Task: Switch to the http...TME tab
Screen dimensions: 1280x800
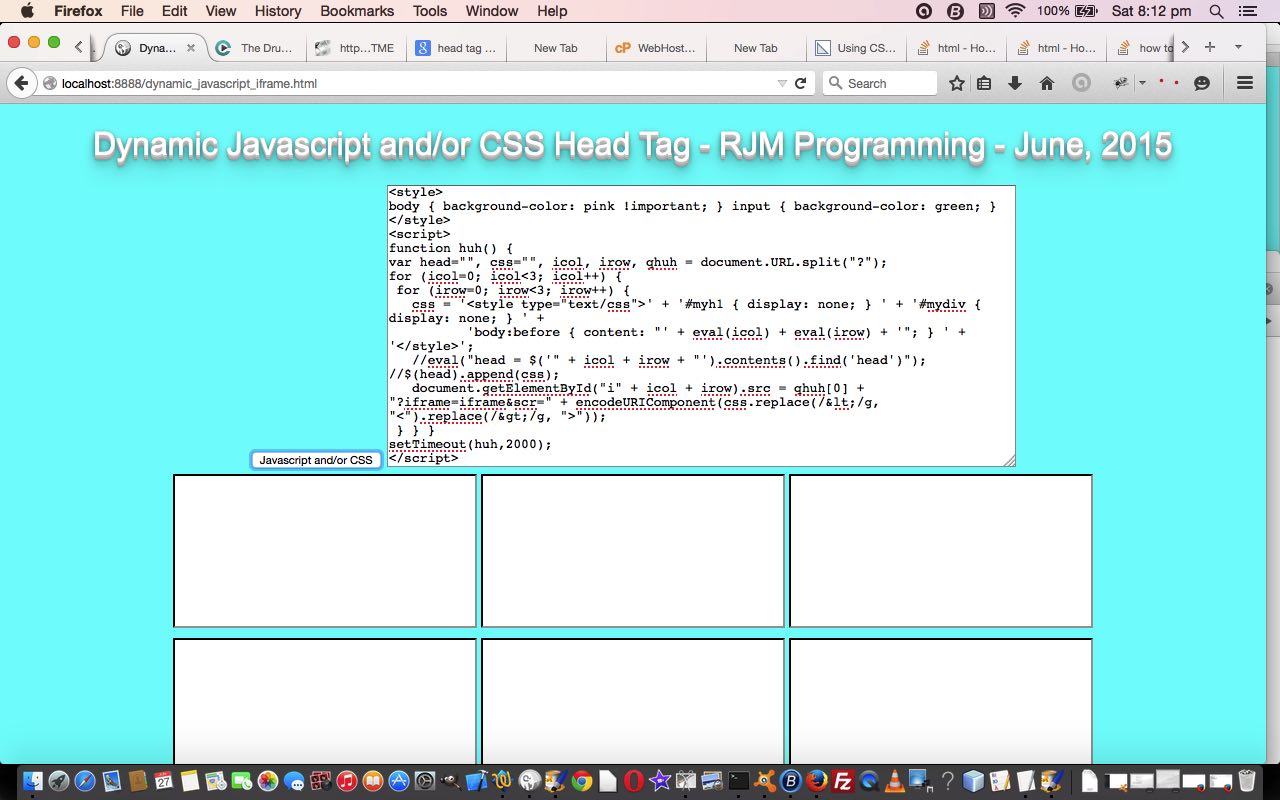Action: (x=356, y=47)
